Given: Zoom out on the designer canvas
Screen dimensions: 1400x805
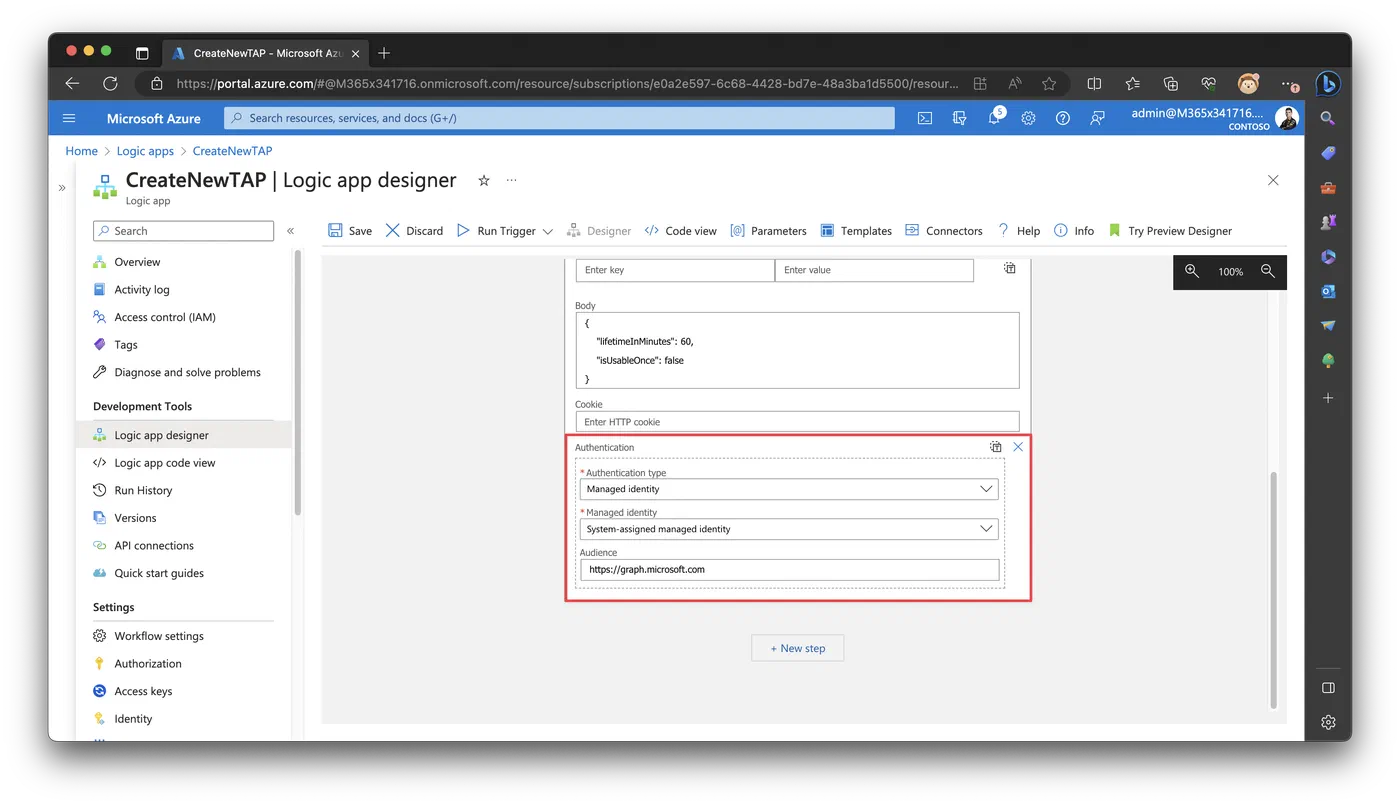Looking at the screenshot, I should [x=1268, y=271].
